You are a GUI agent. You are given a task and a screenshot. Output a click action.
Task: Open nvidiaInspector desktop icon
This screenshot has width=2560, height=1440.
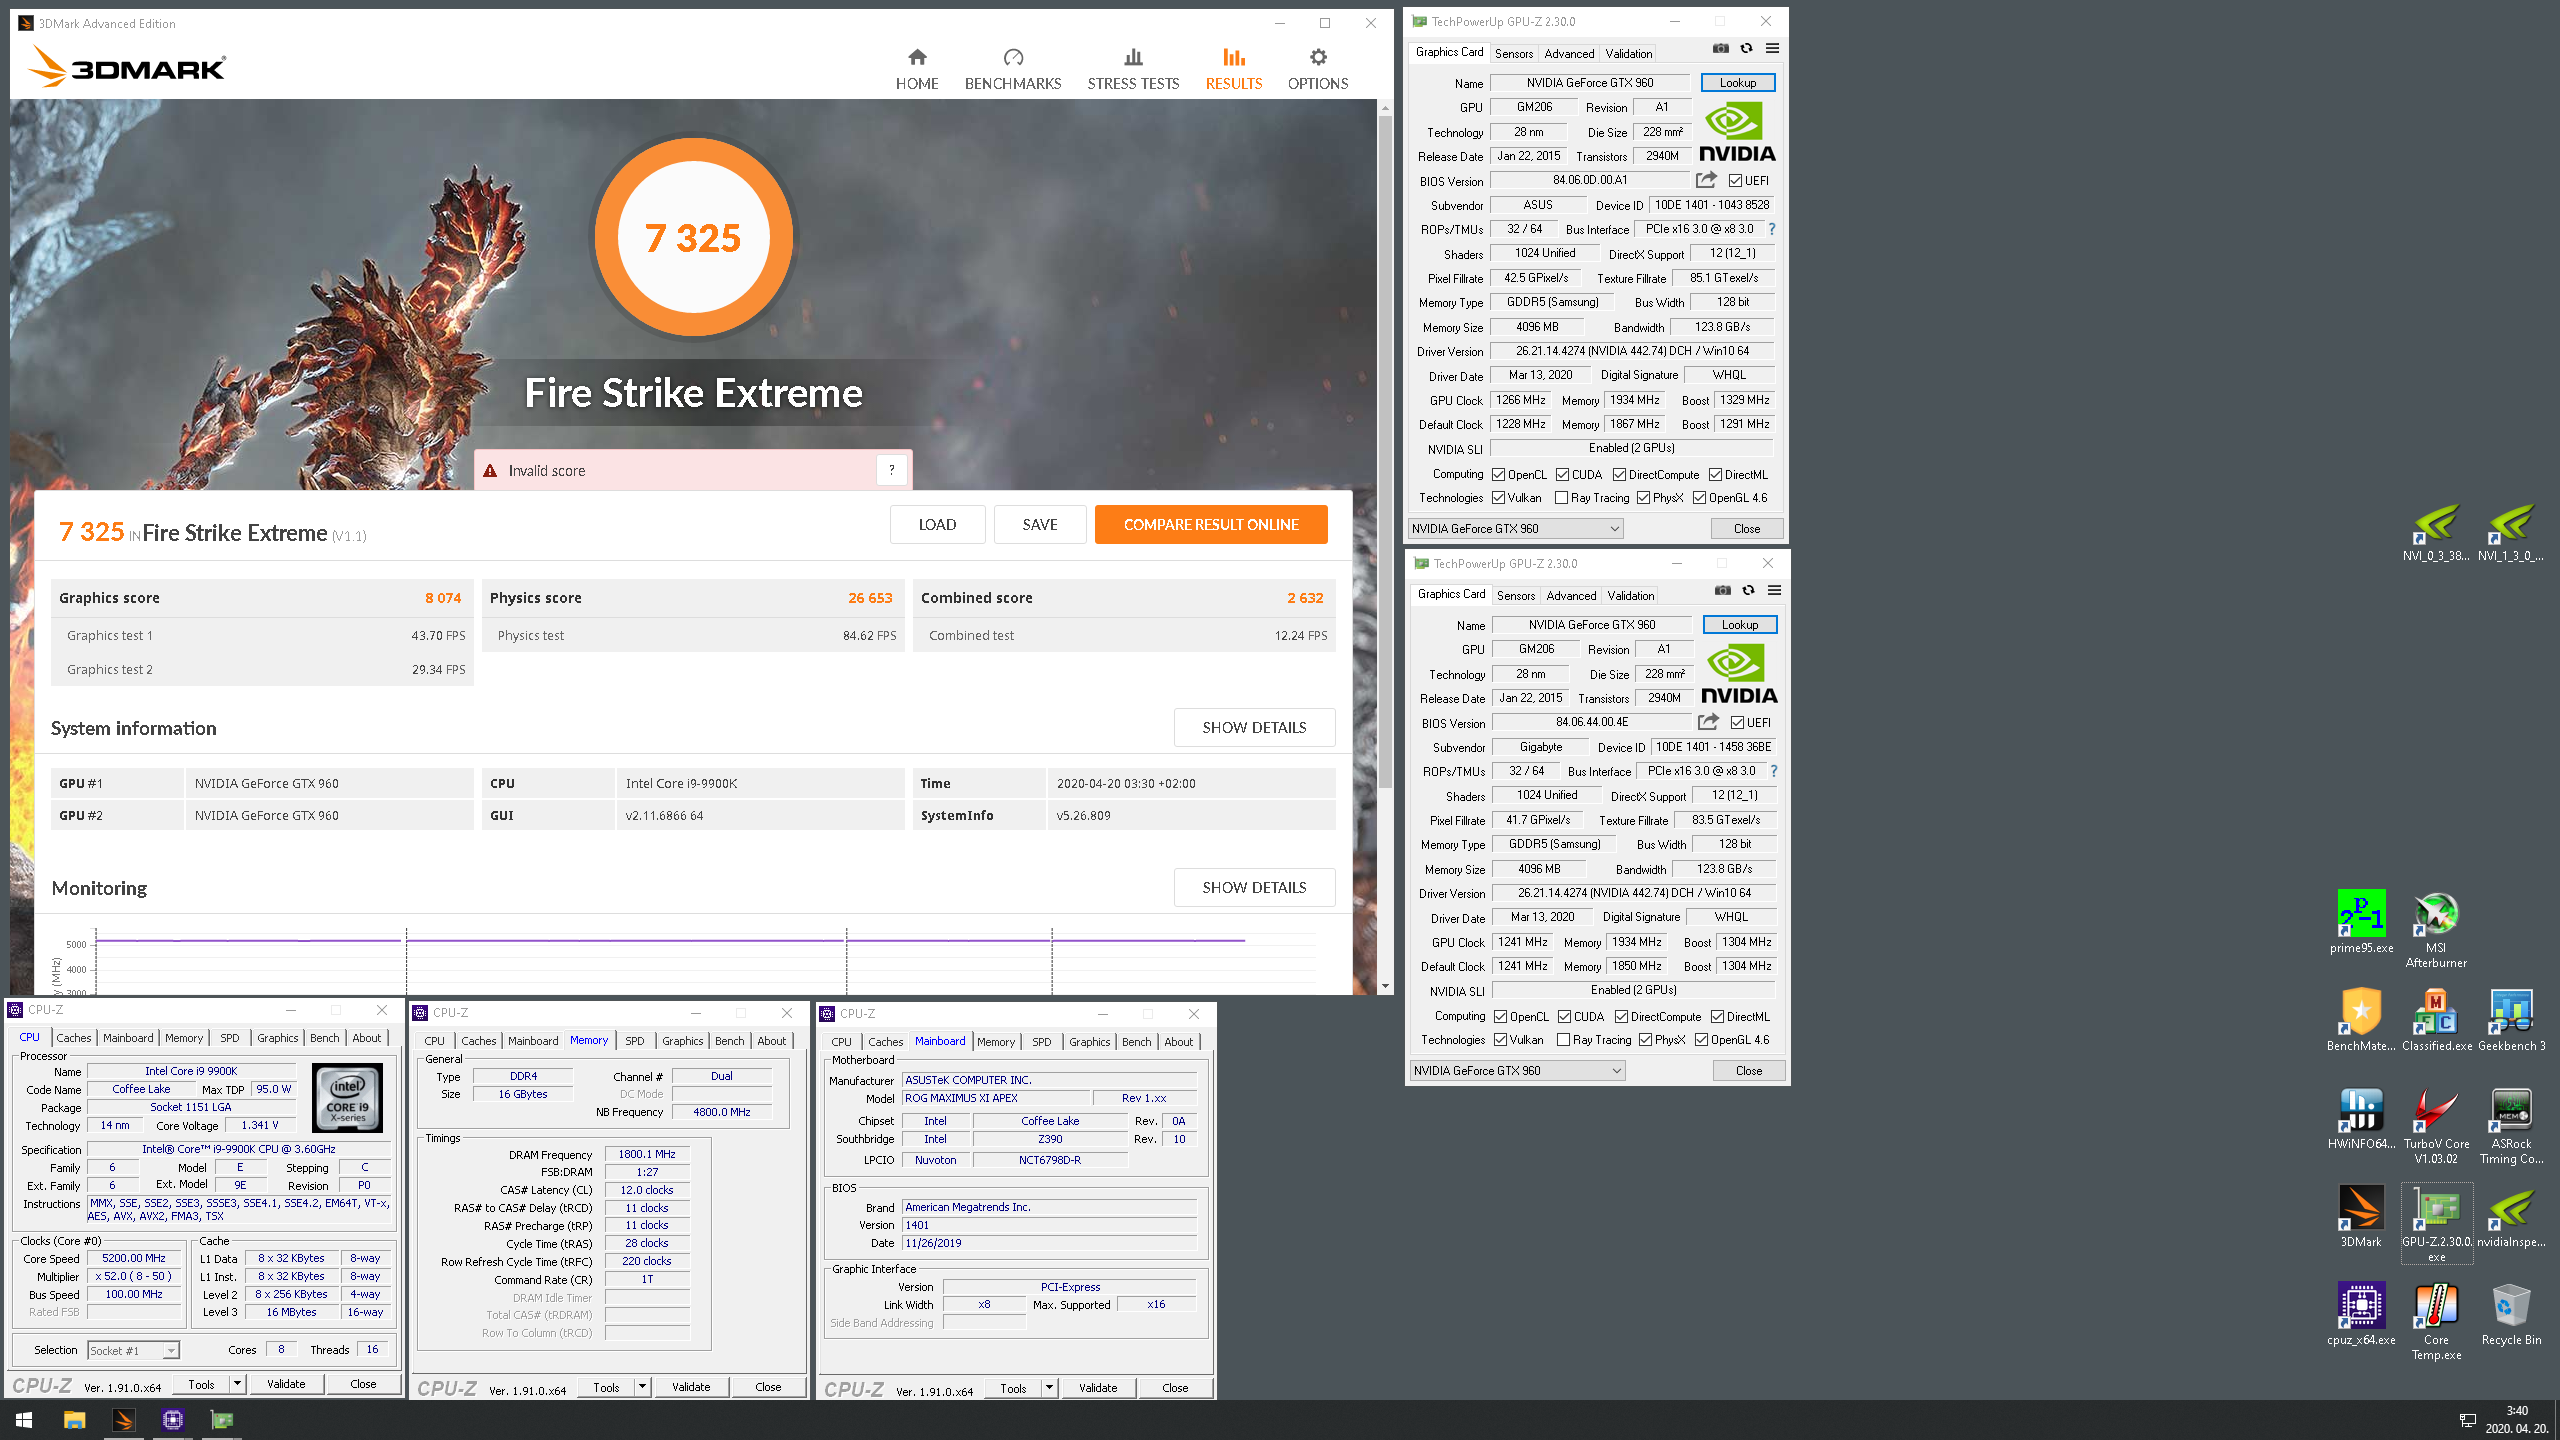(x=2511, y=1216)
